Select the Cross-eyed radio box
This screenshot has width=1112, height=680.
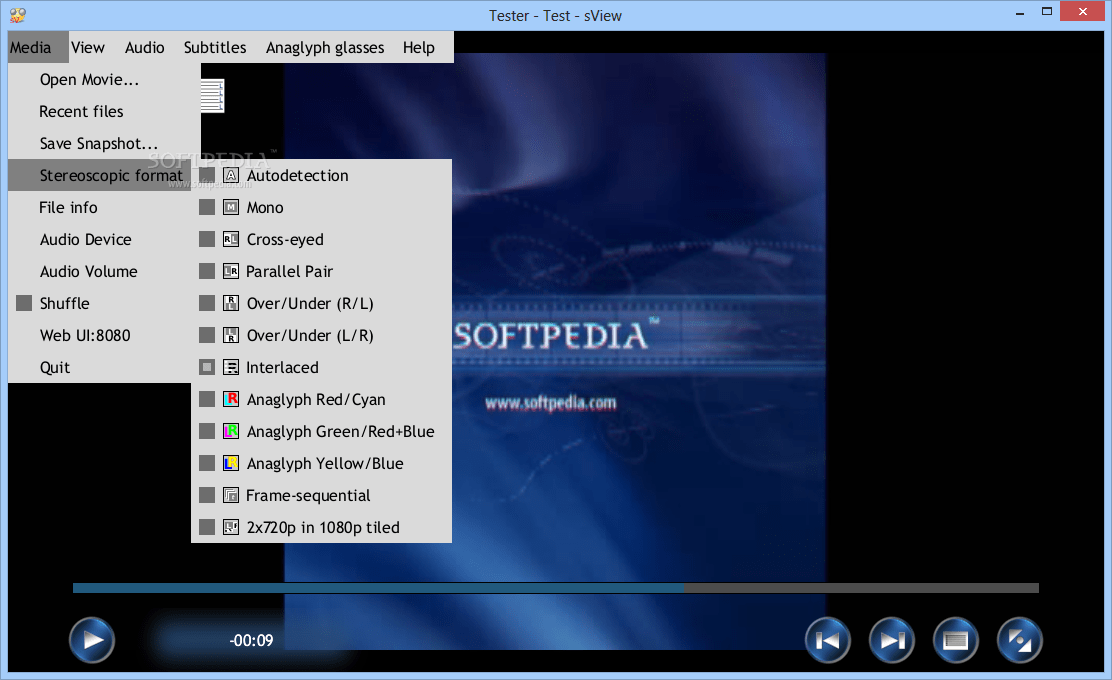(207, 239)
